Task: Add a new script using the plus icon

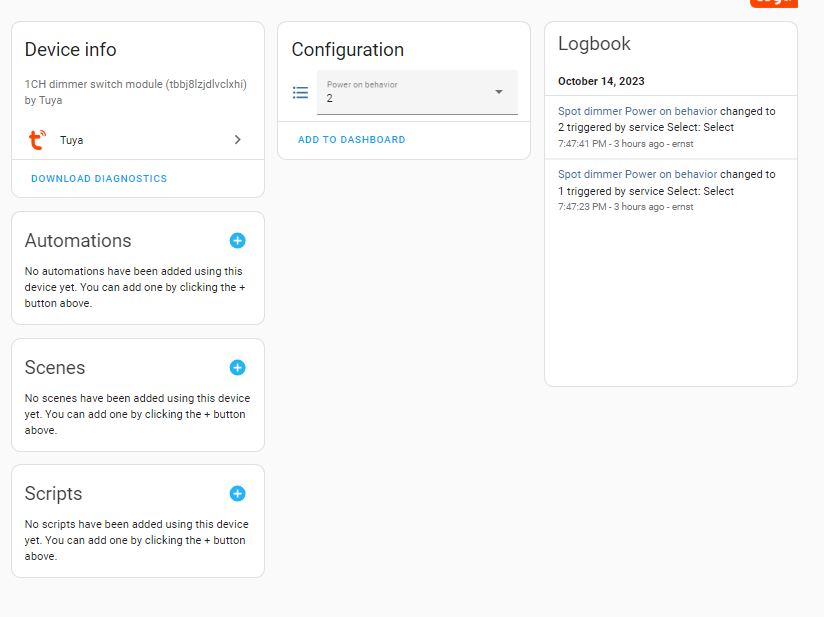Action: point(237,493)
